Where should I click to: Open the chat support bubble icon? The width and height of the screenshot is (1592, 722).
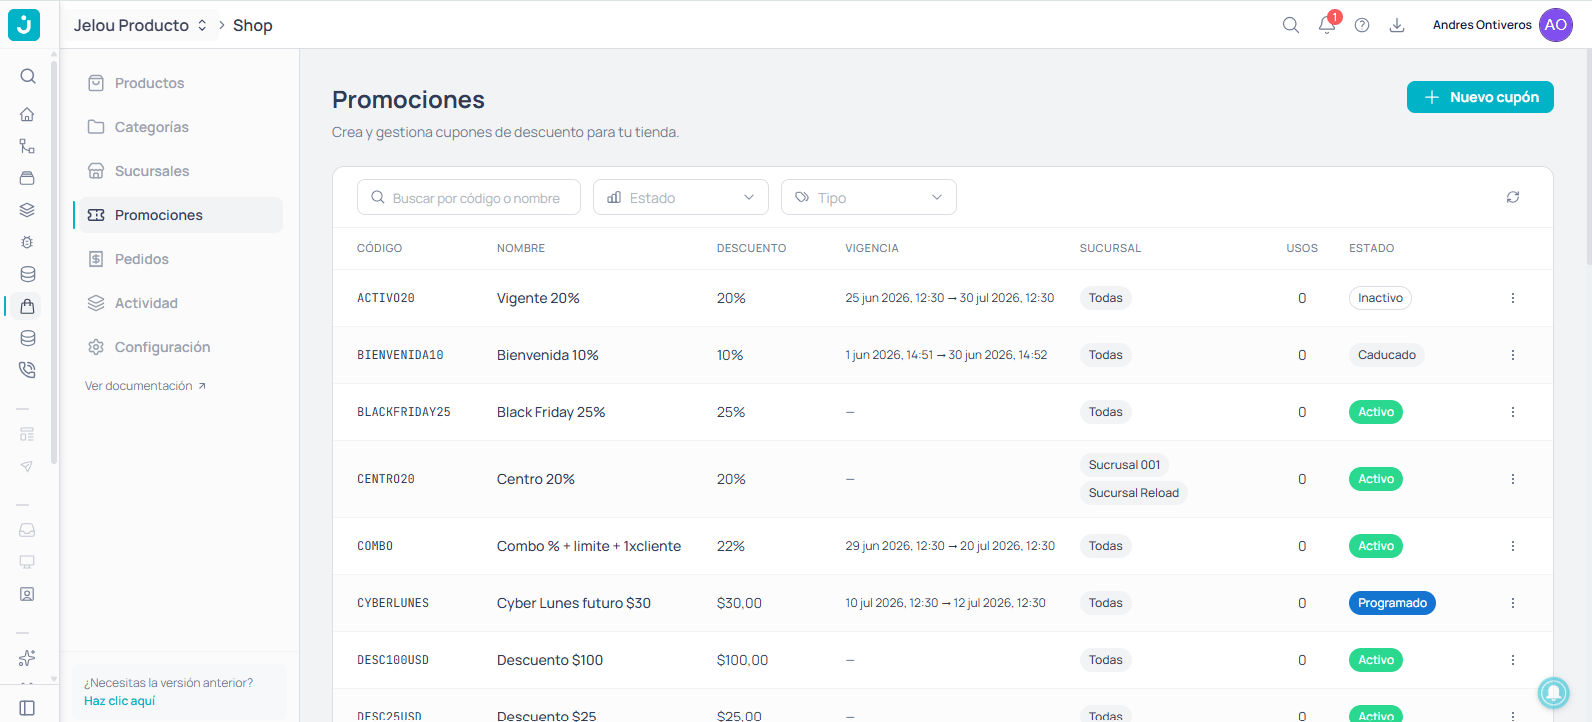(x=1553, y=692)
